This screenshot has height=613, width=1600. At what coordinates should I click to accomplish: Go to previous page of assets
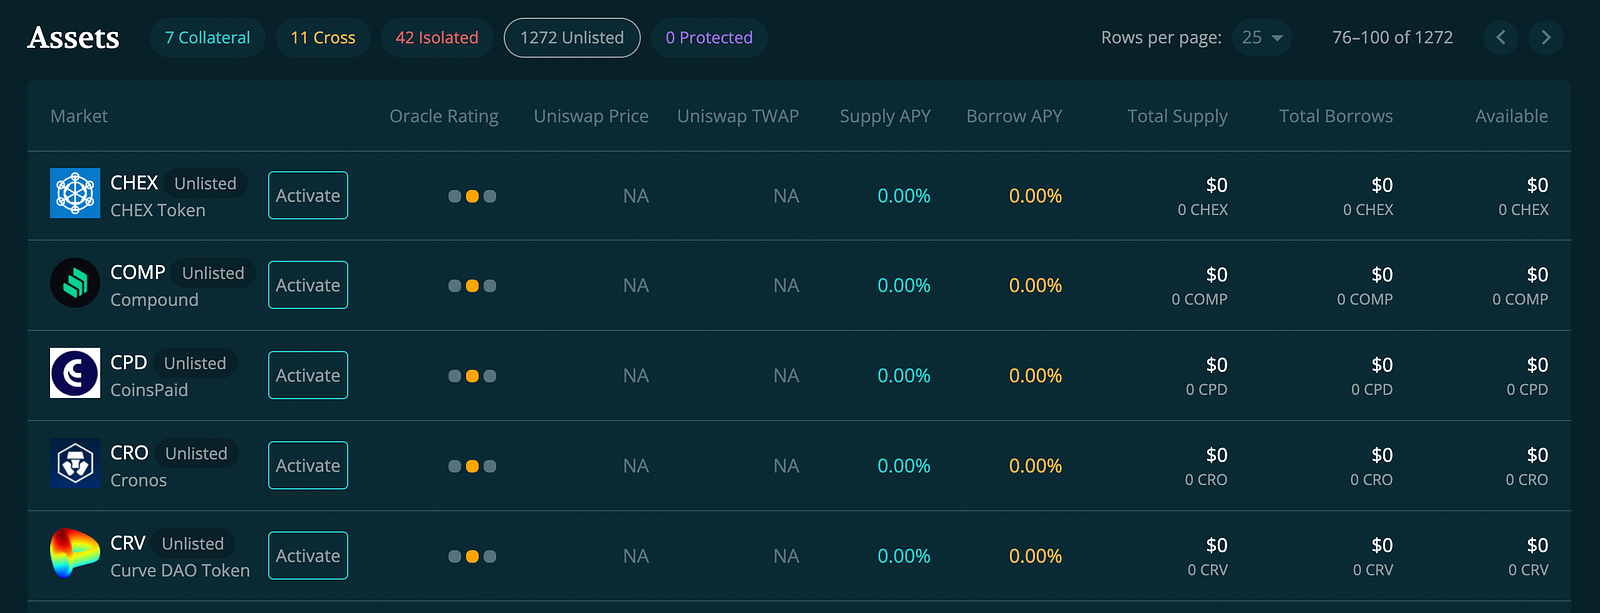click(x=1501, y=38)
